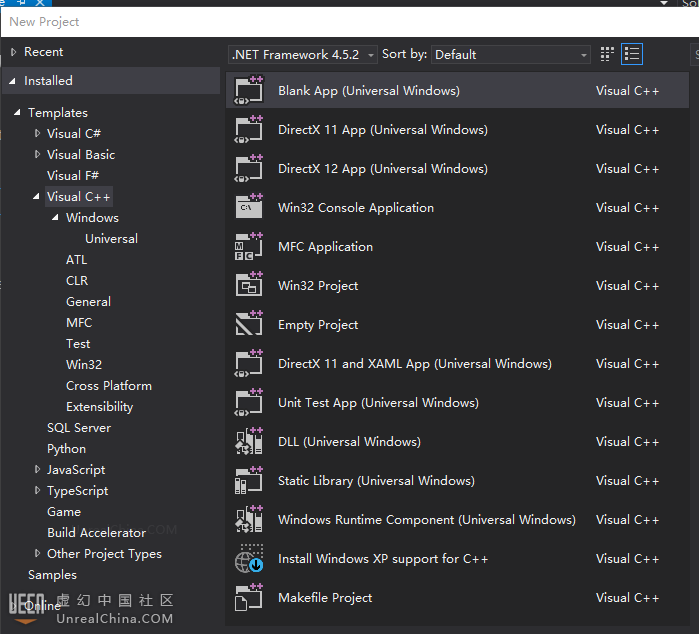This screenshot has width=699, height=634.
Task: Select the JavaScript label in the tree
Action: coord(76,470)
